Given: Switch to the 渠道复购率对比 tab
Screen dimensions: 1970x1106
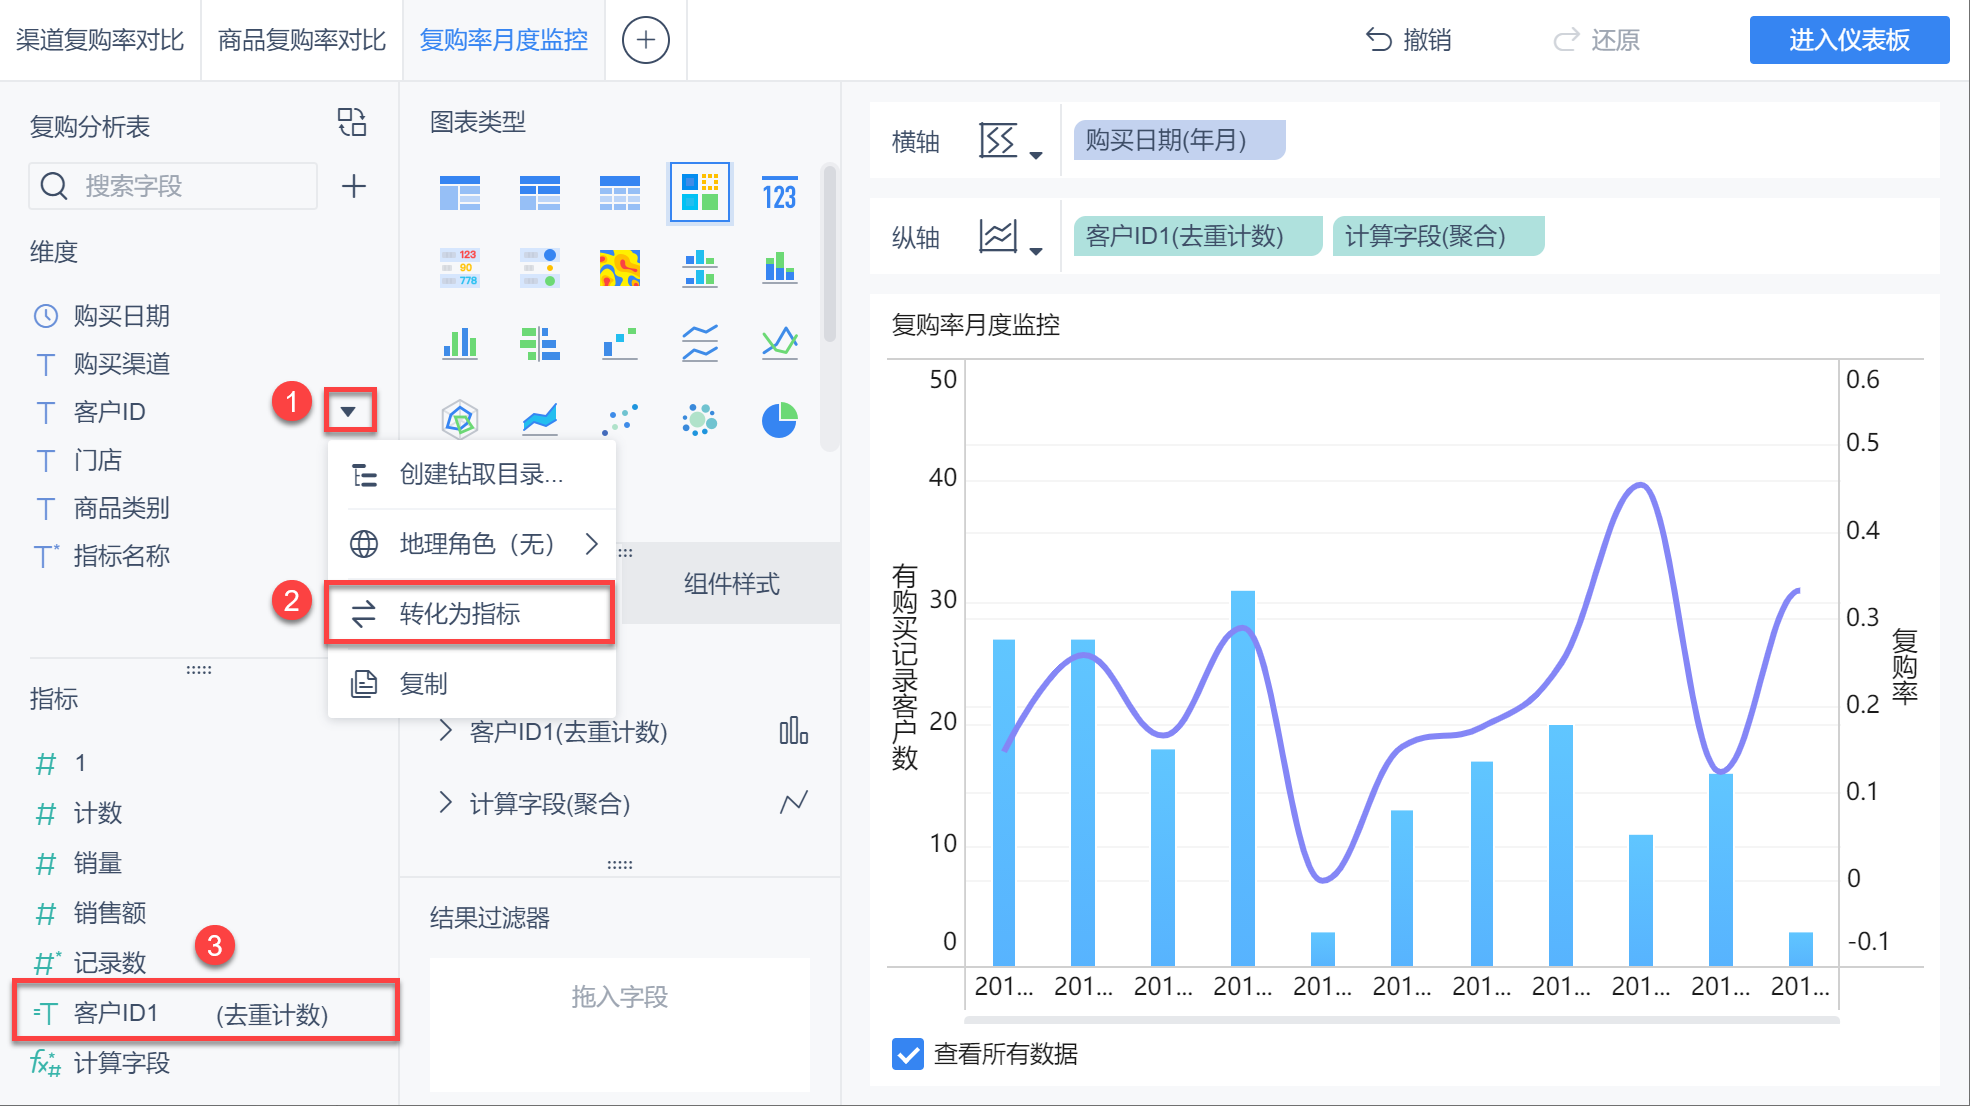Looking at the screenshot, I should coord(100,40).
